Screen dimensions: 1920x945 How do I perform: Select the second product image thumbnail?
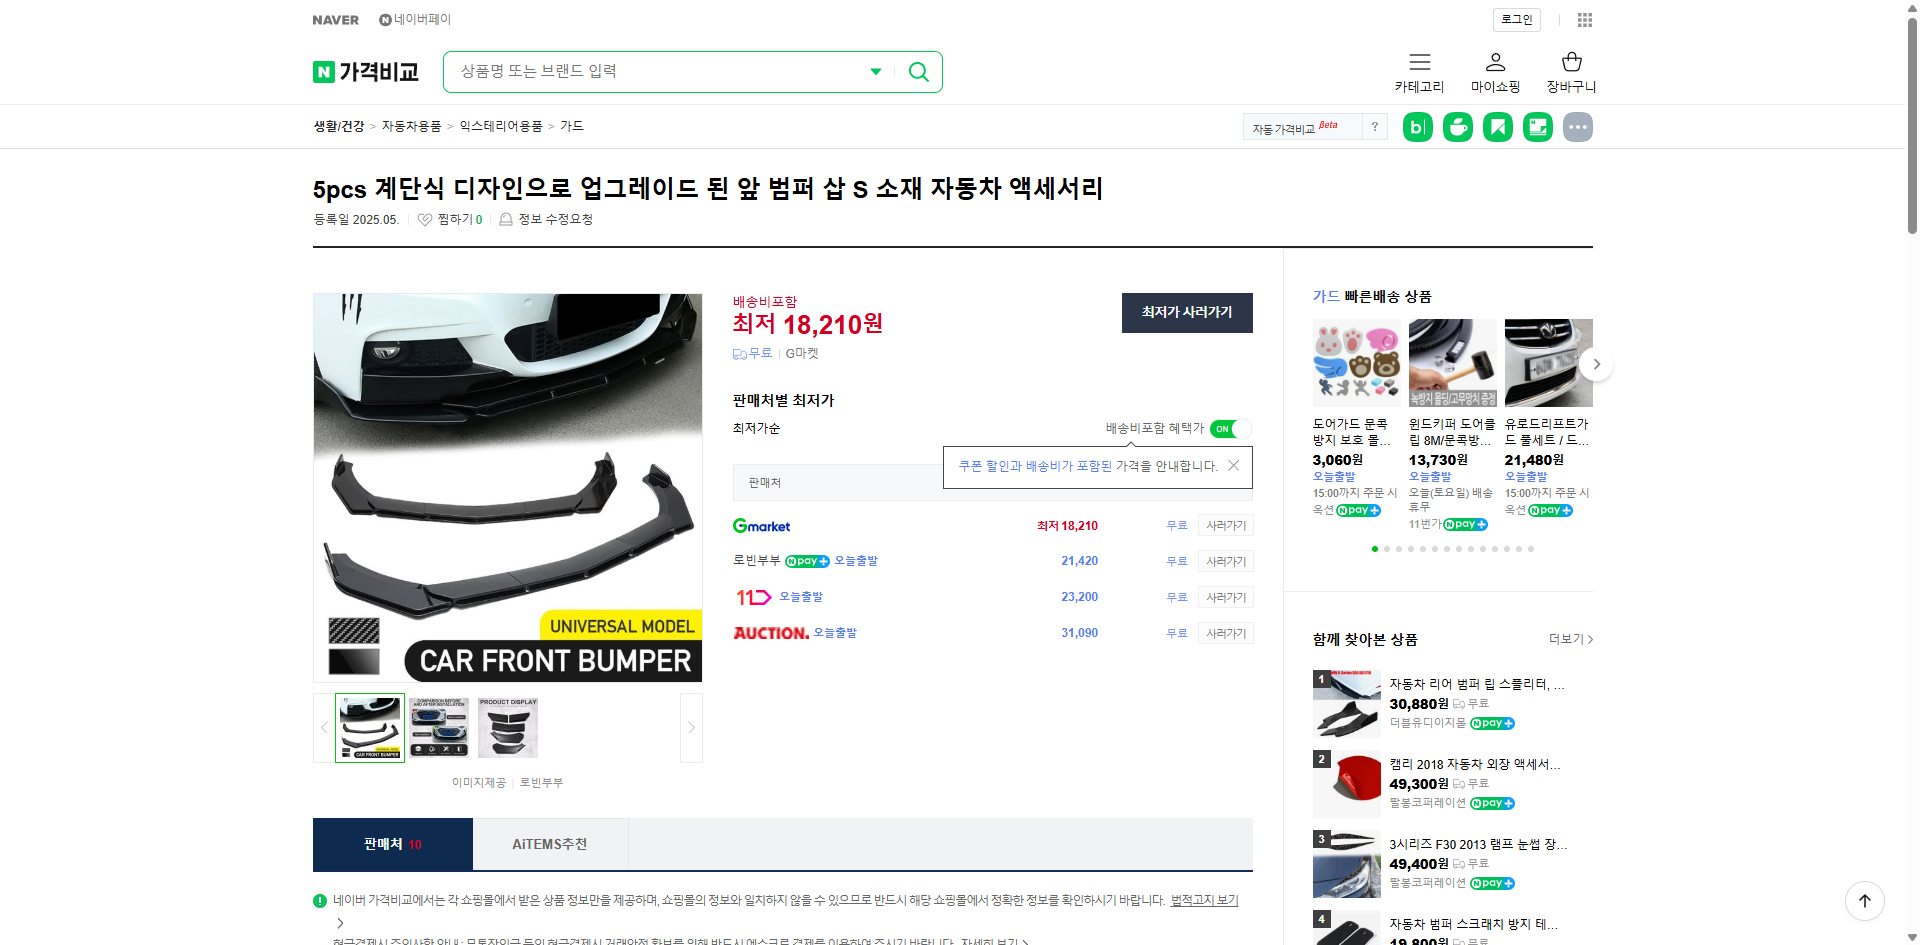pos(438,727)
